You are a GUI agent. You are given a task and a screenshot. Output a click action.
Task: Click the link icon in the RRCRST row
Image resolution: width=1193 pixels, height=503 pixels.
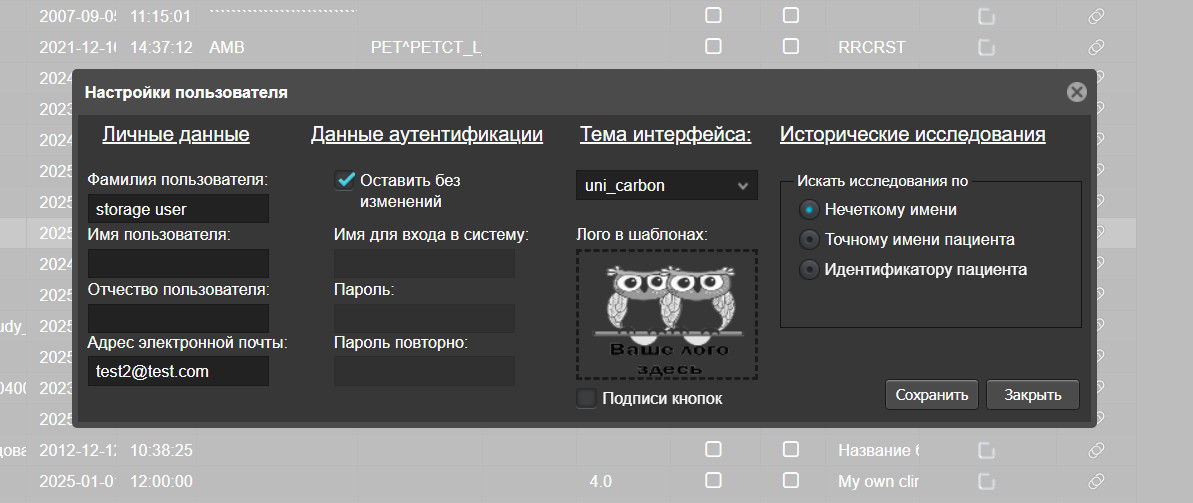click(1096, 47)
